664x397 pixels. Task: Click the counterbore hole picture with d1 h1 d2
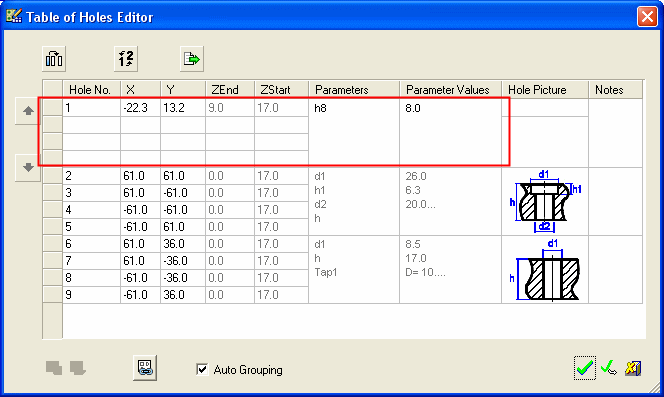coord(545,201)
